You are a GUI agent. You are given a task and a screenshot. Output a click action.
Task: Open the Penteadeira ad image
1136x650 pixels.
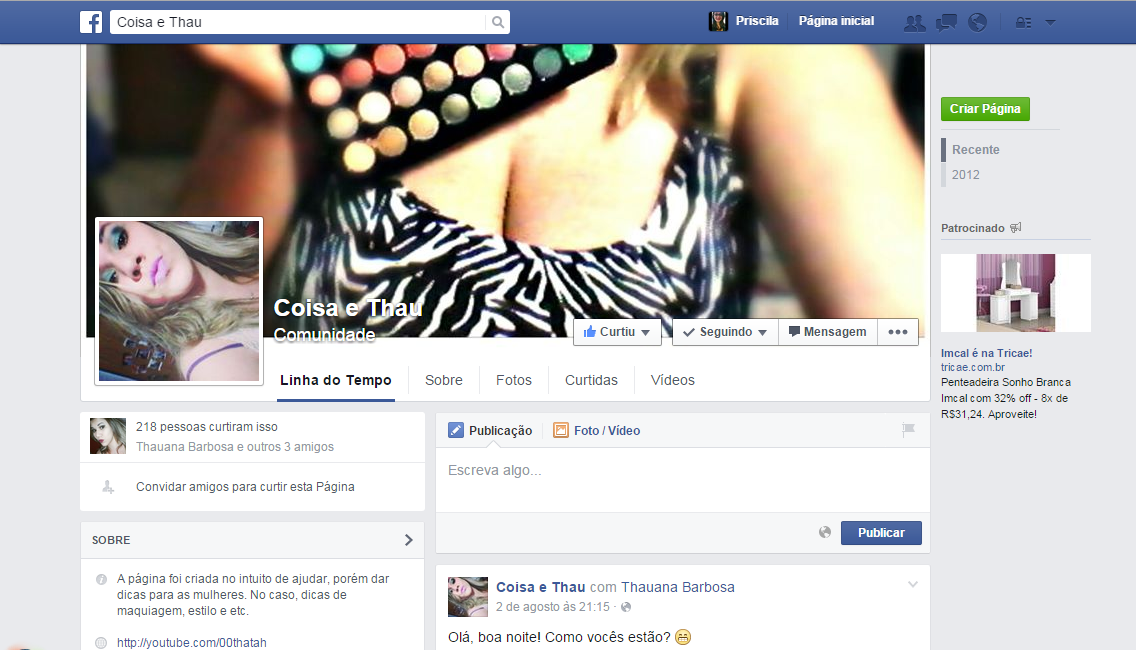(x=1016, y=293)
